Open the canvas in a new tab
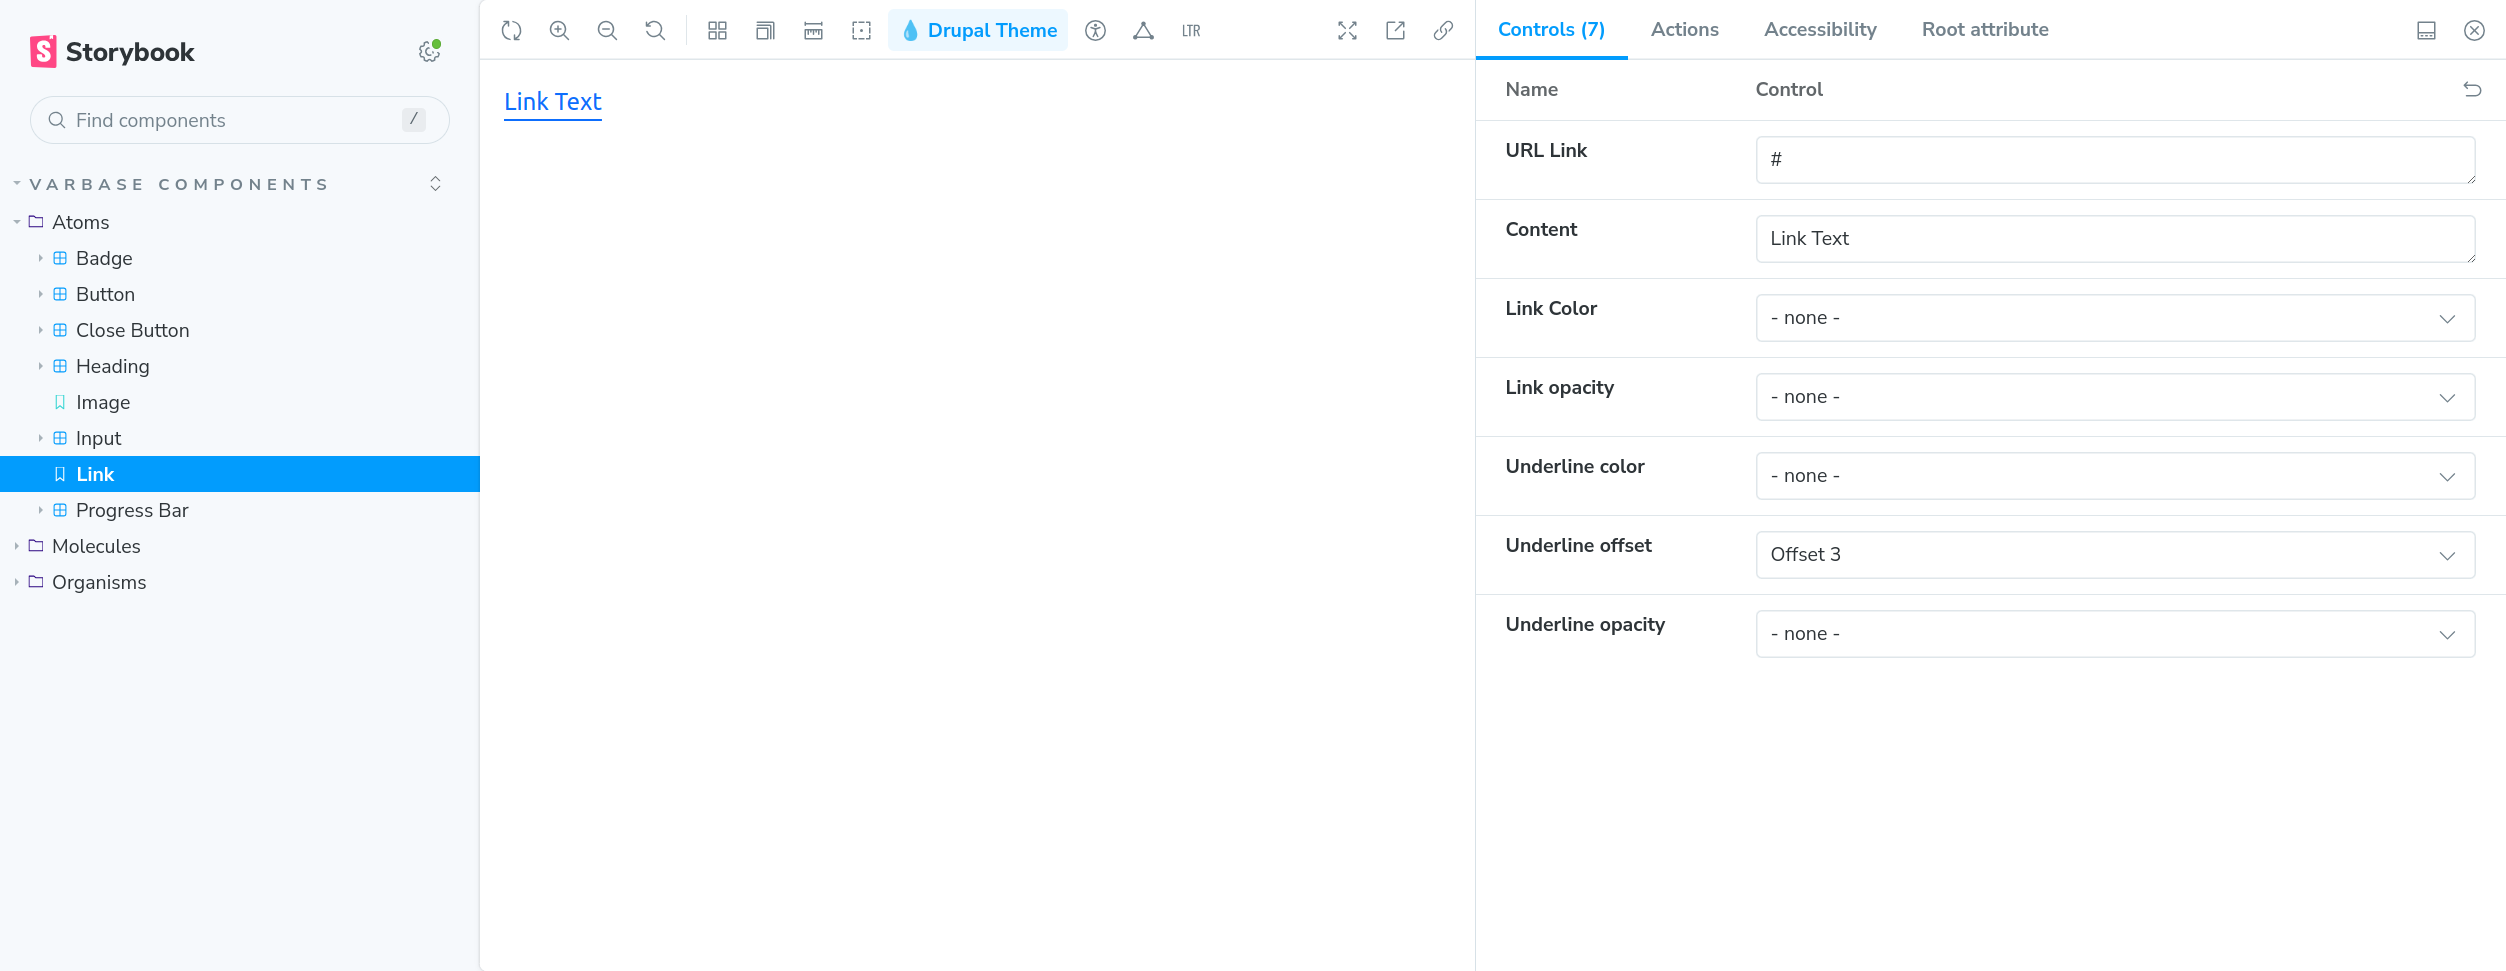The width and height of the screenshot is (2506, 971). [x=1395, y=30]
